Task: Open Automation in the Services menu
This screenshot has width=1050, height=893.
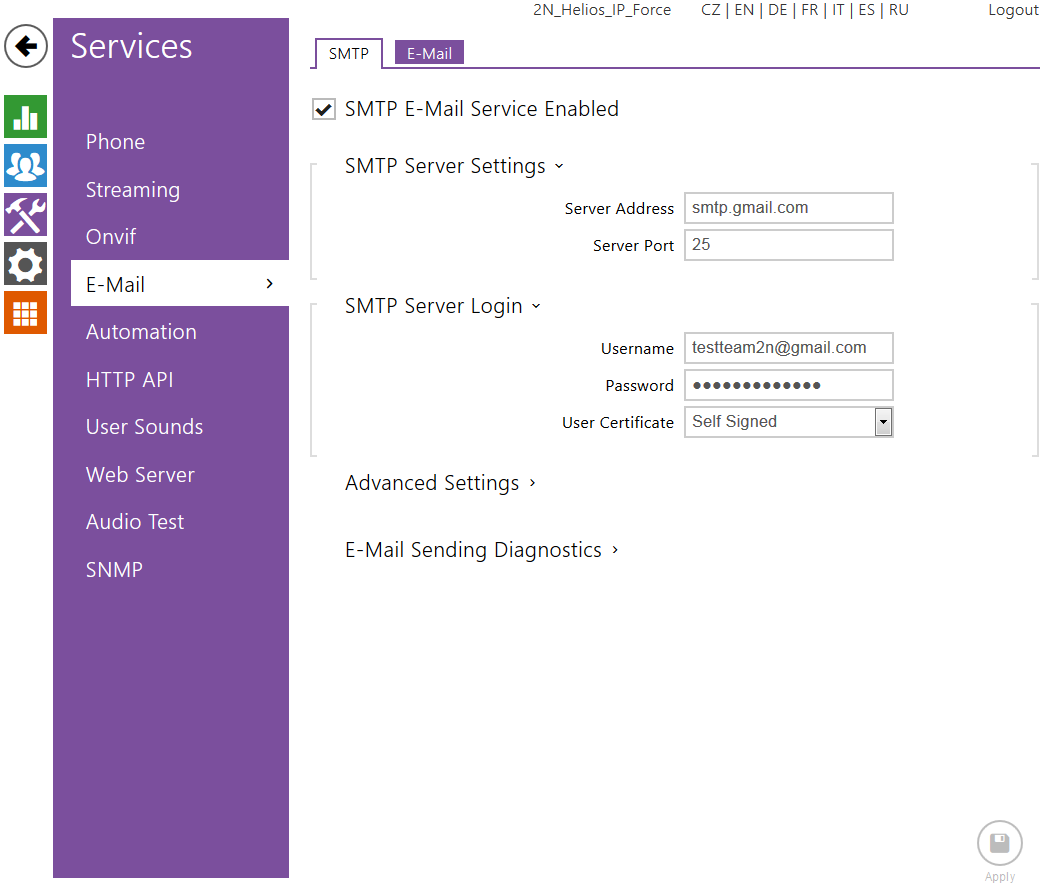Action: (x=141, y=332)
